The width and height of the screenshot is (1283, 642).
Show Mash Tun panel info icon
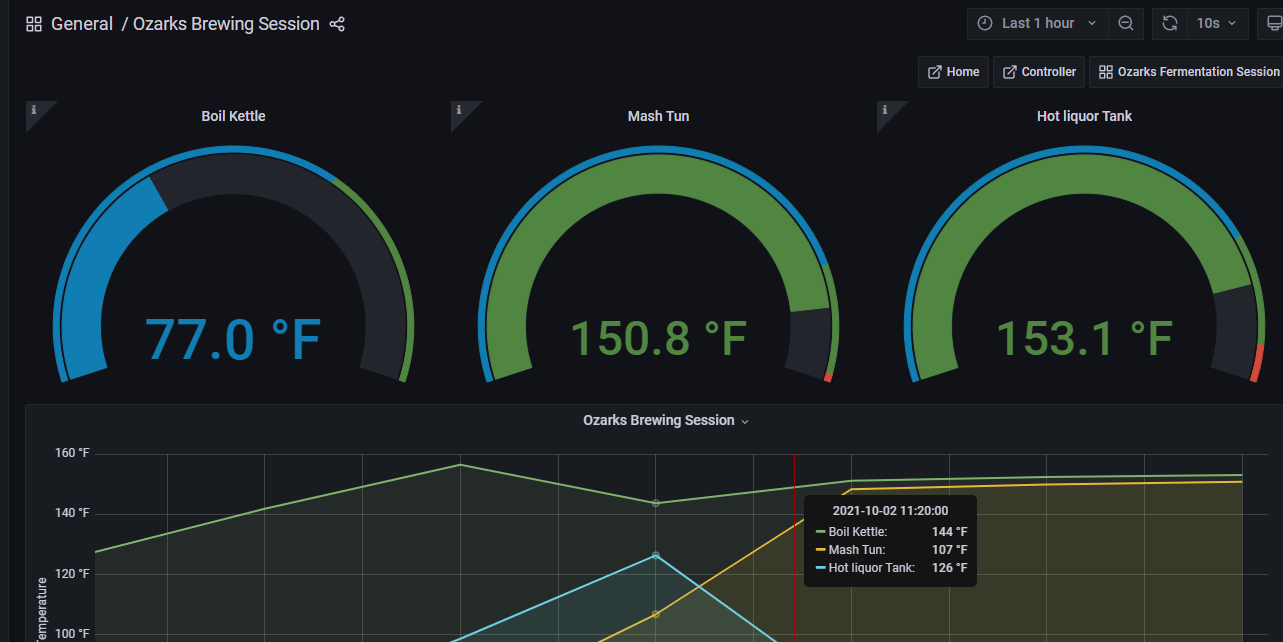coord(459,110)
